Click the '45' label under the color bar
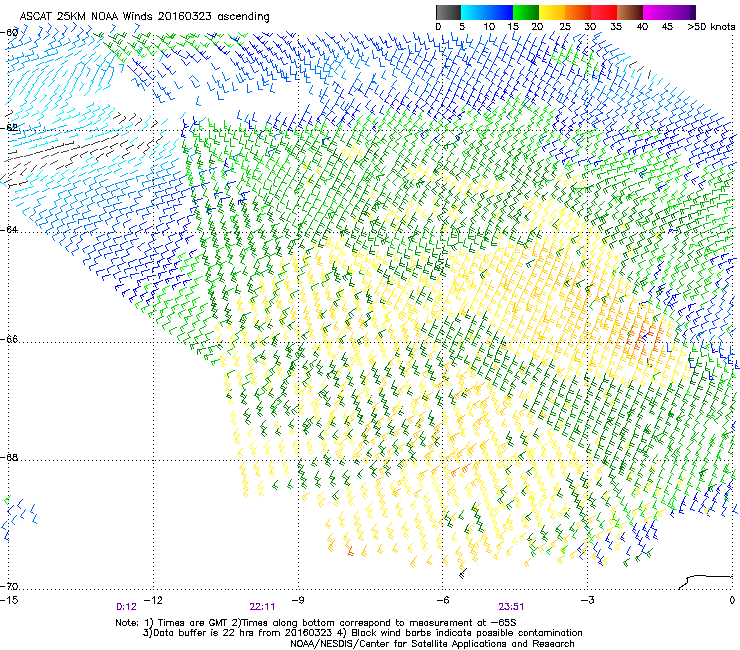This screenshot has width=740, height=650. click(667, 27)
